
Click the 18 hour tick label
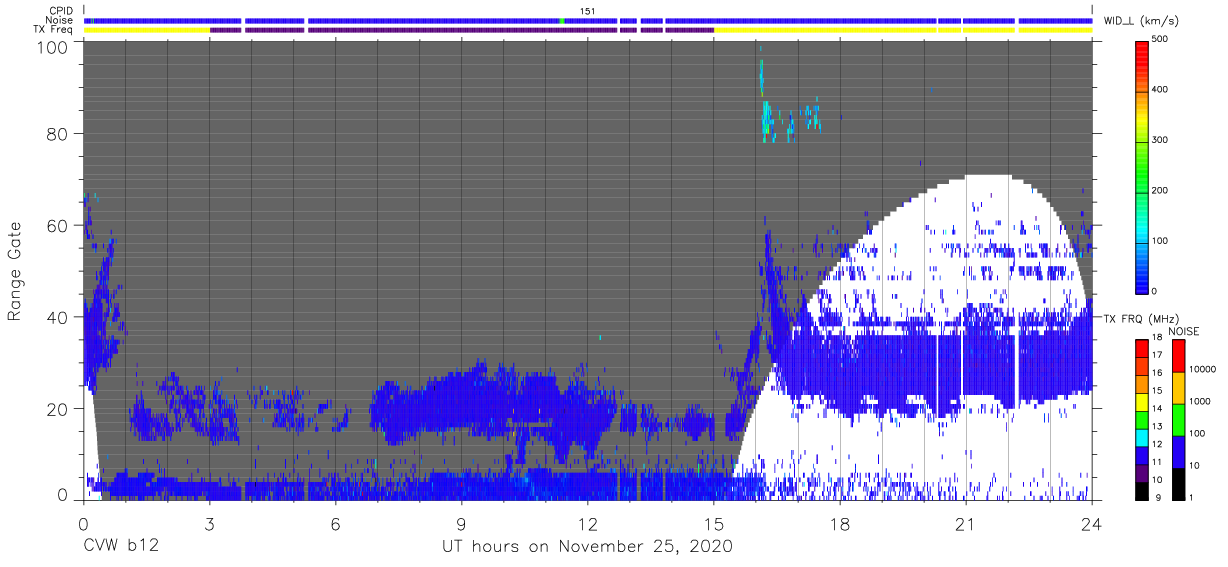pos(839,524)
